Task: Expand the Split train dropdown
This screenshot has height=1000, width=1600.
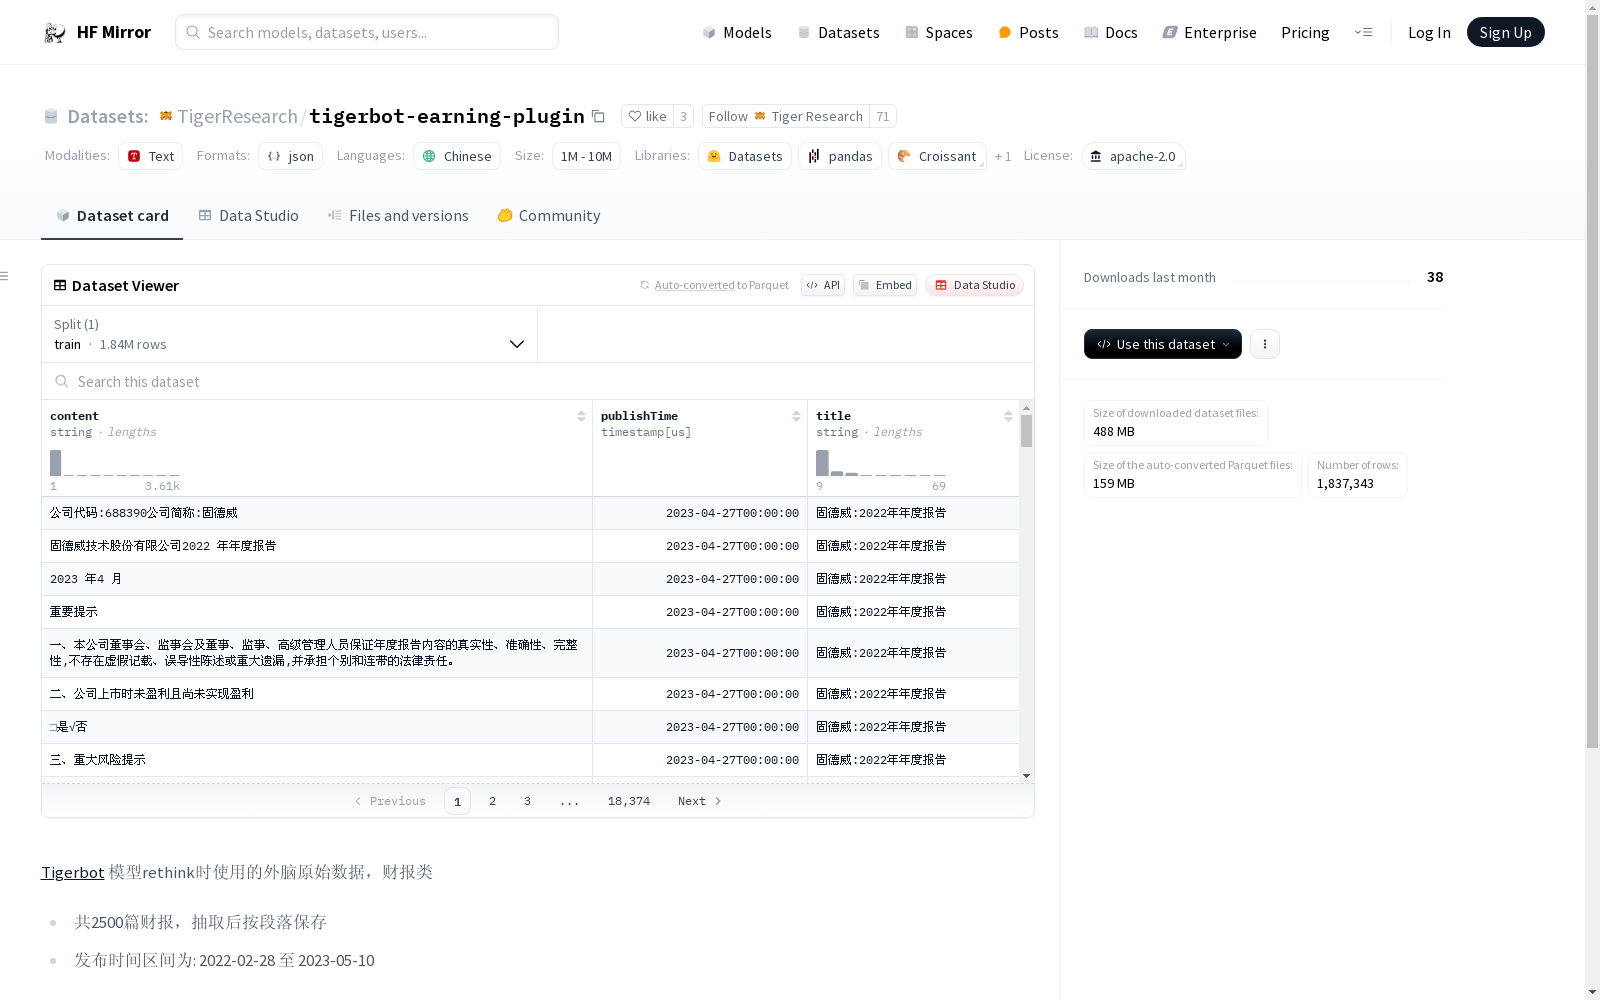Action: coord(289,334)
